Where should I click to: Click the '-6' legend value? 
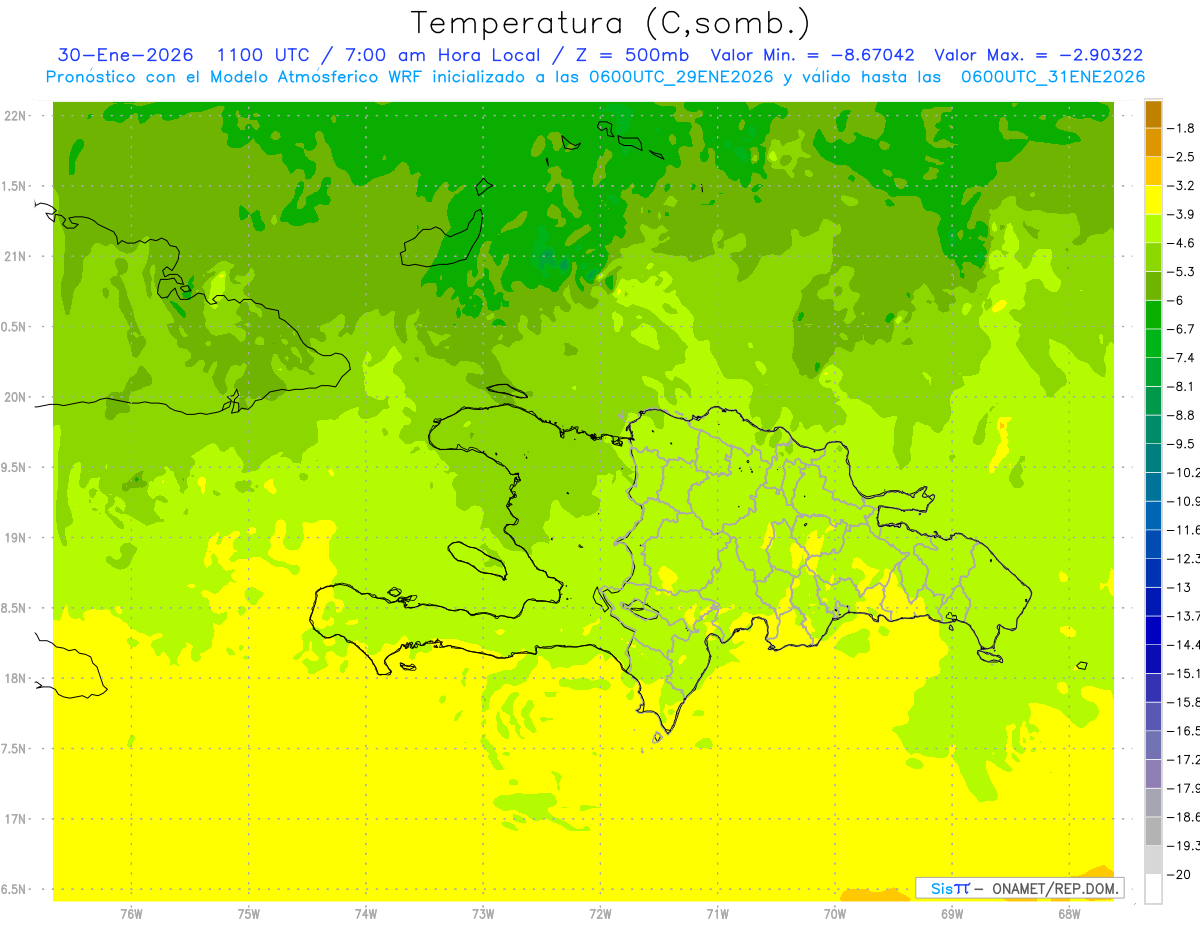(1175, 300)
